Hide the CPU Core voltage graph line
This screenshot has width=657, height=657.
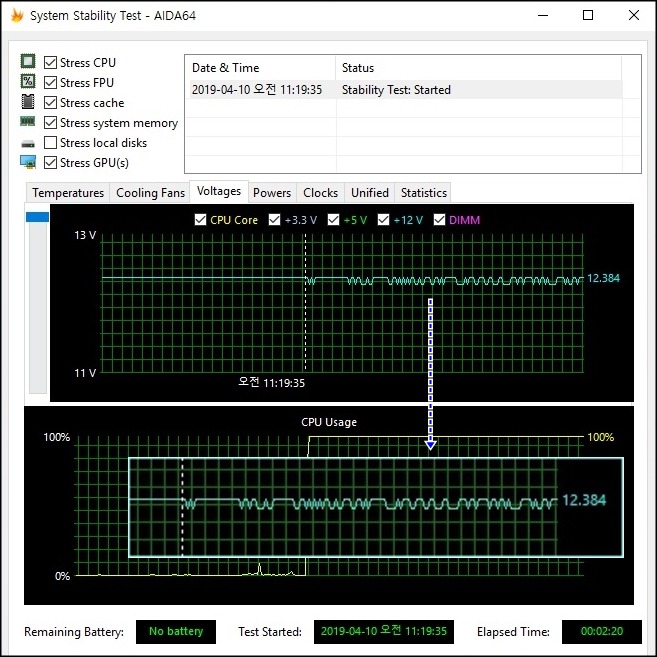point(200,220)
